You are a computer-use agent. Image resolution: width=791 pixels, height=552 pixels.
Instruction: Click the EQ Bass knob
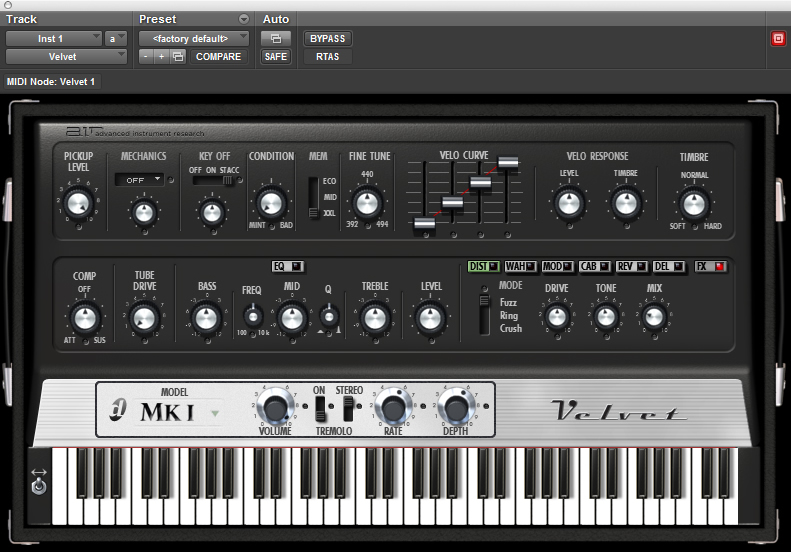click(x=206, y=318)
